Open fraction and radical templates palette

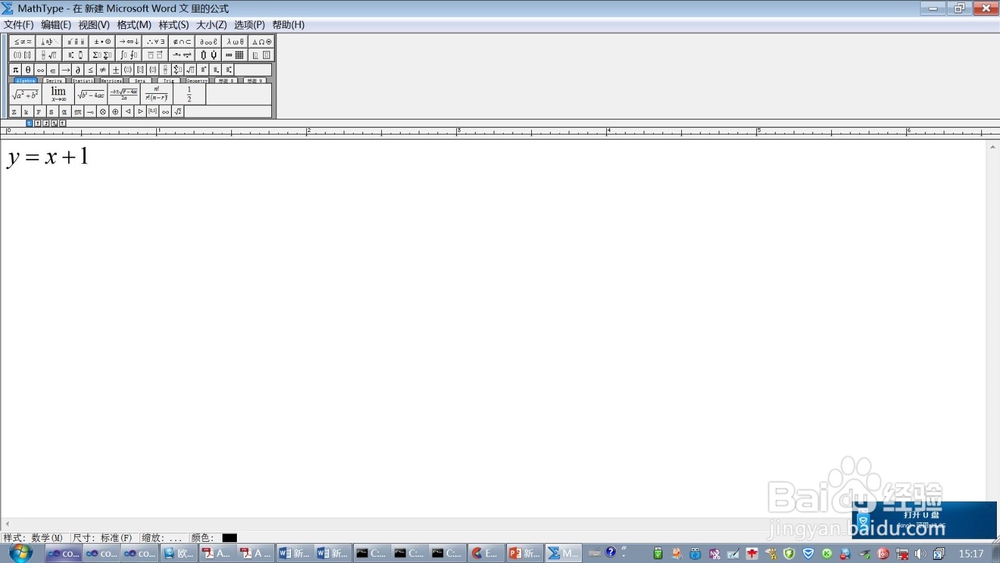point(49,55)
